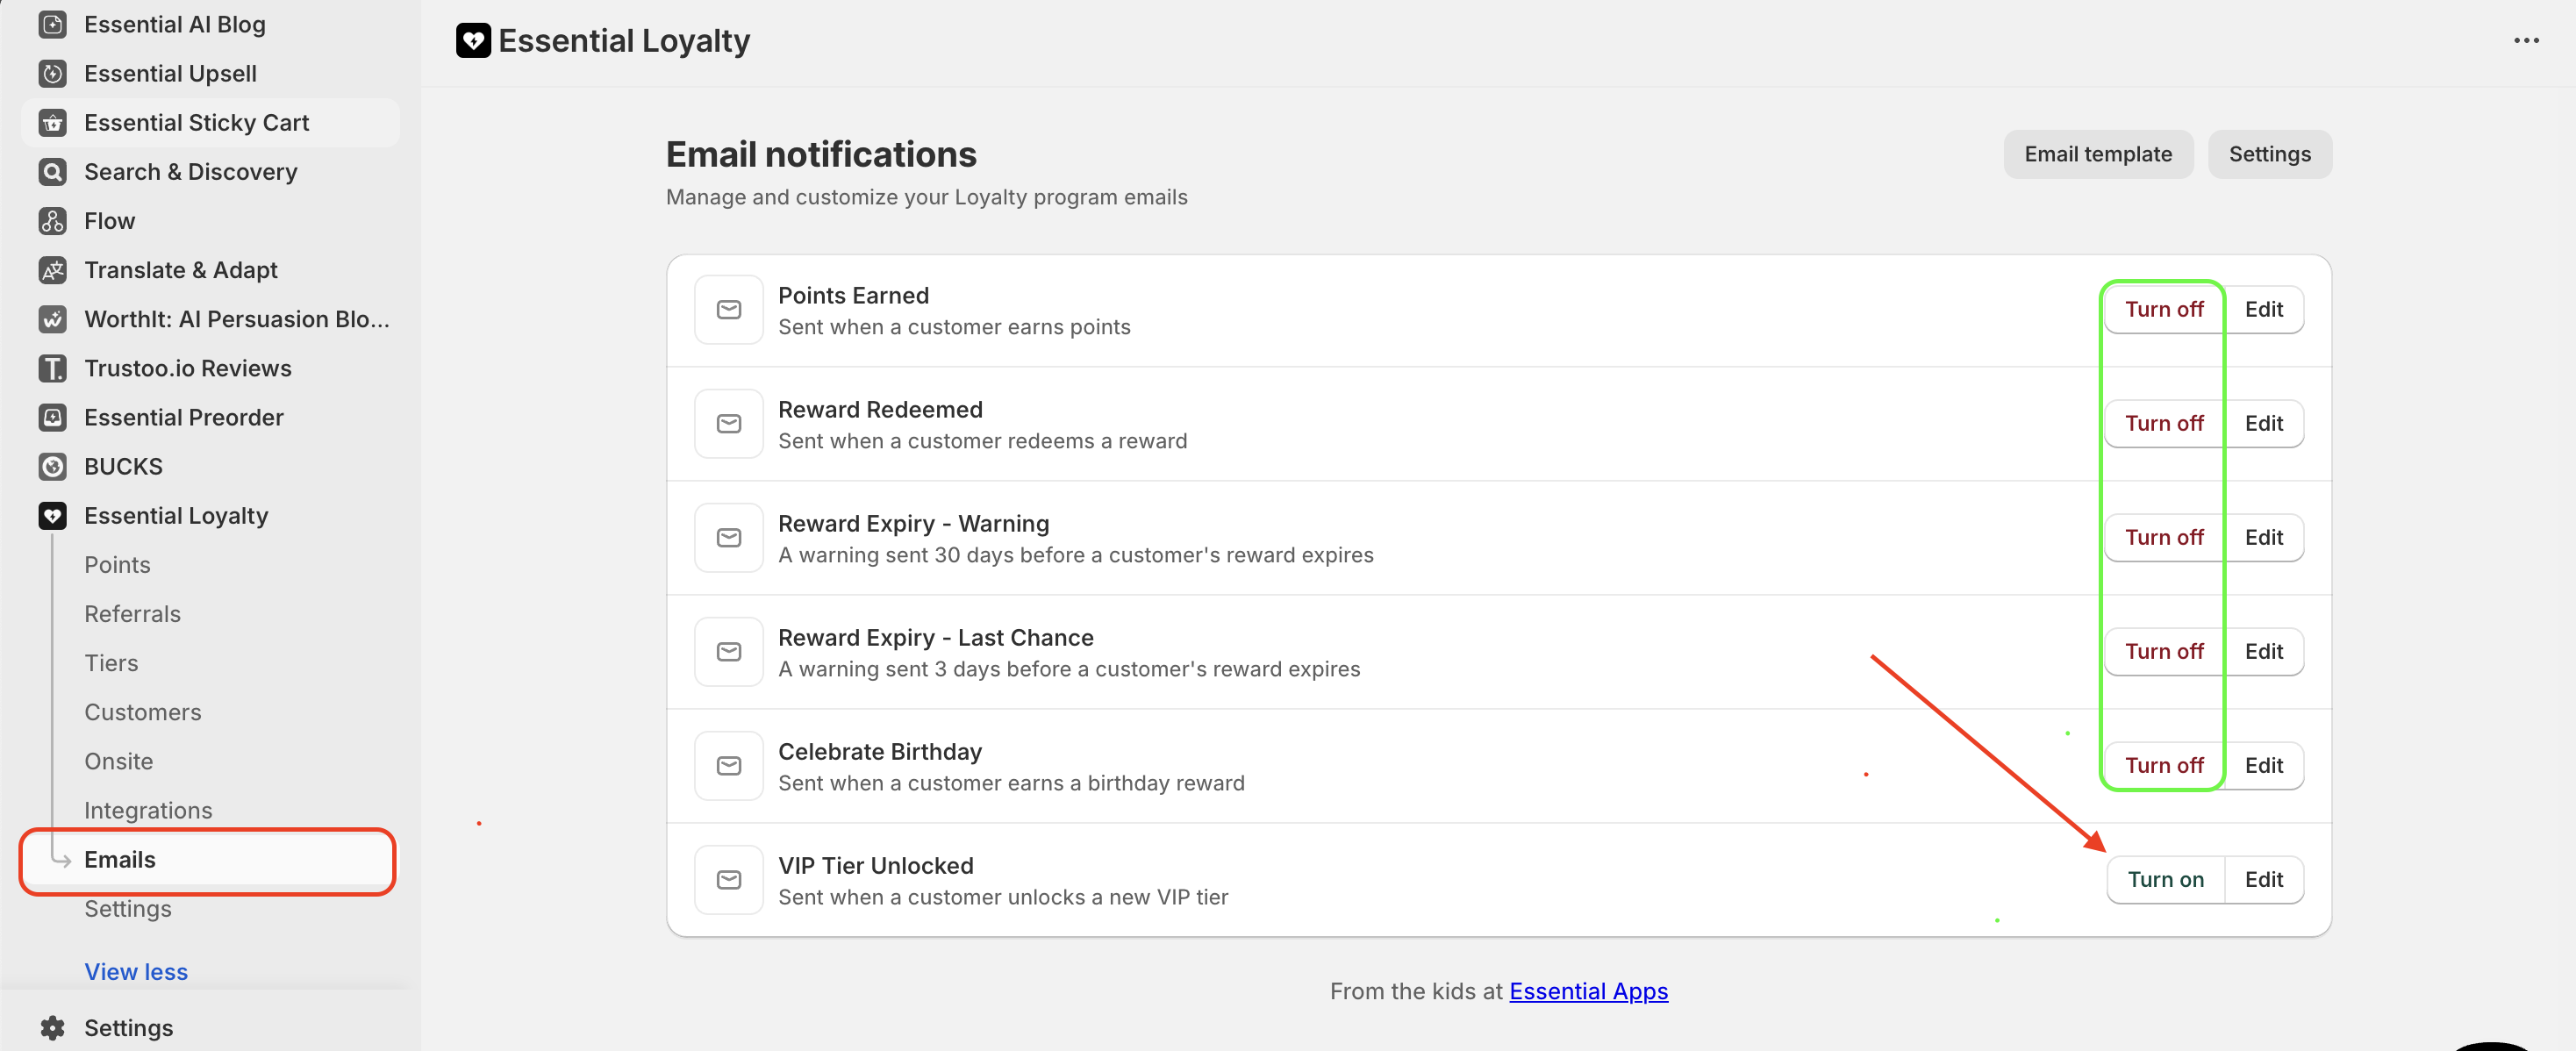Click envelope icon for Reward Expiry - Warning

(x=728, y=537)
